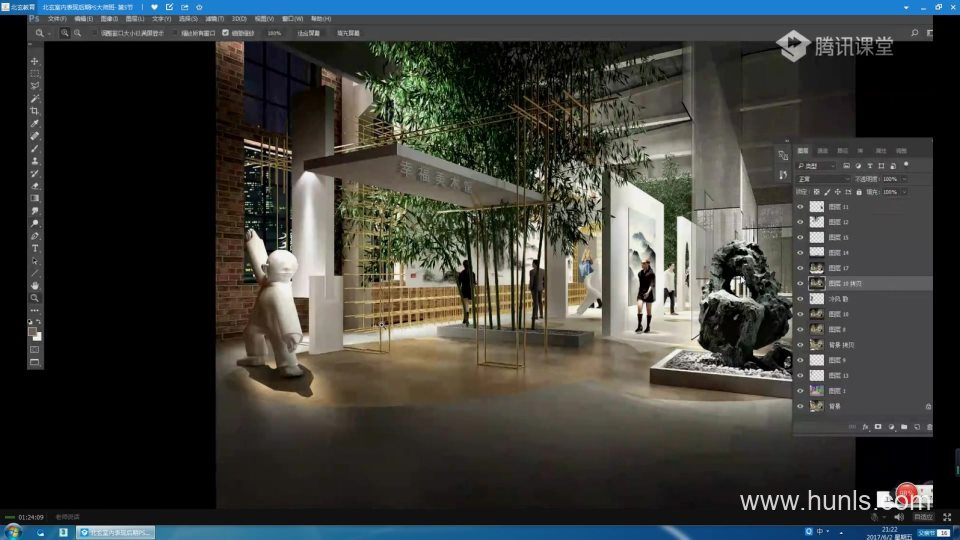This screenshot has width=960, height=540.
Task: Click 适合屏幕 button
Action: [x=309, y=33]
